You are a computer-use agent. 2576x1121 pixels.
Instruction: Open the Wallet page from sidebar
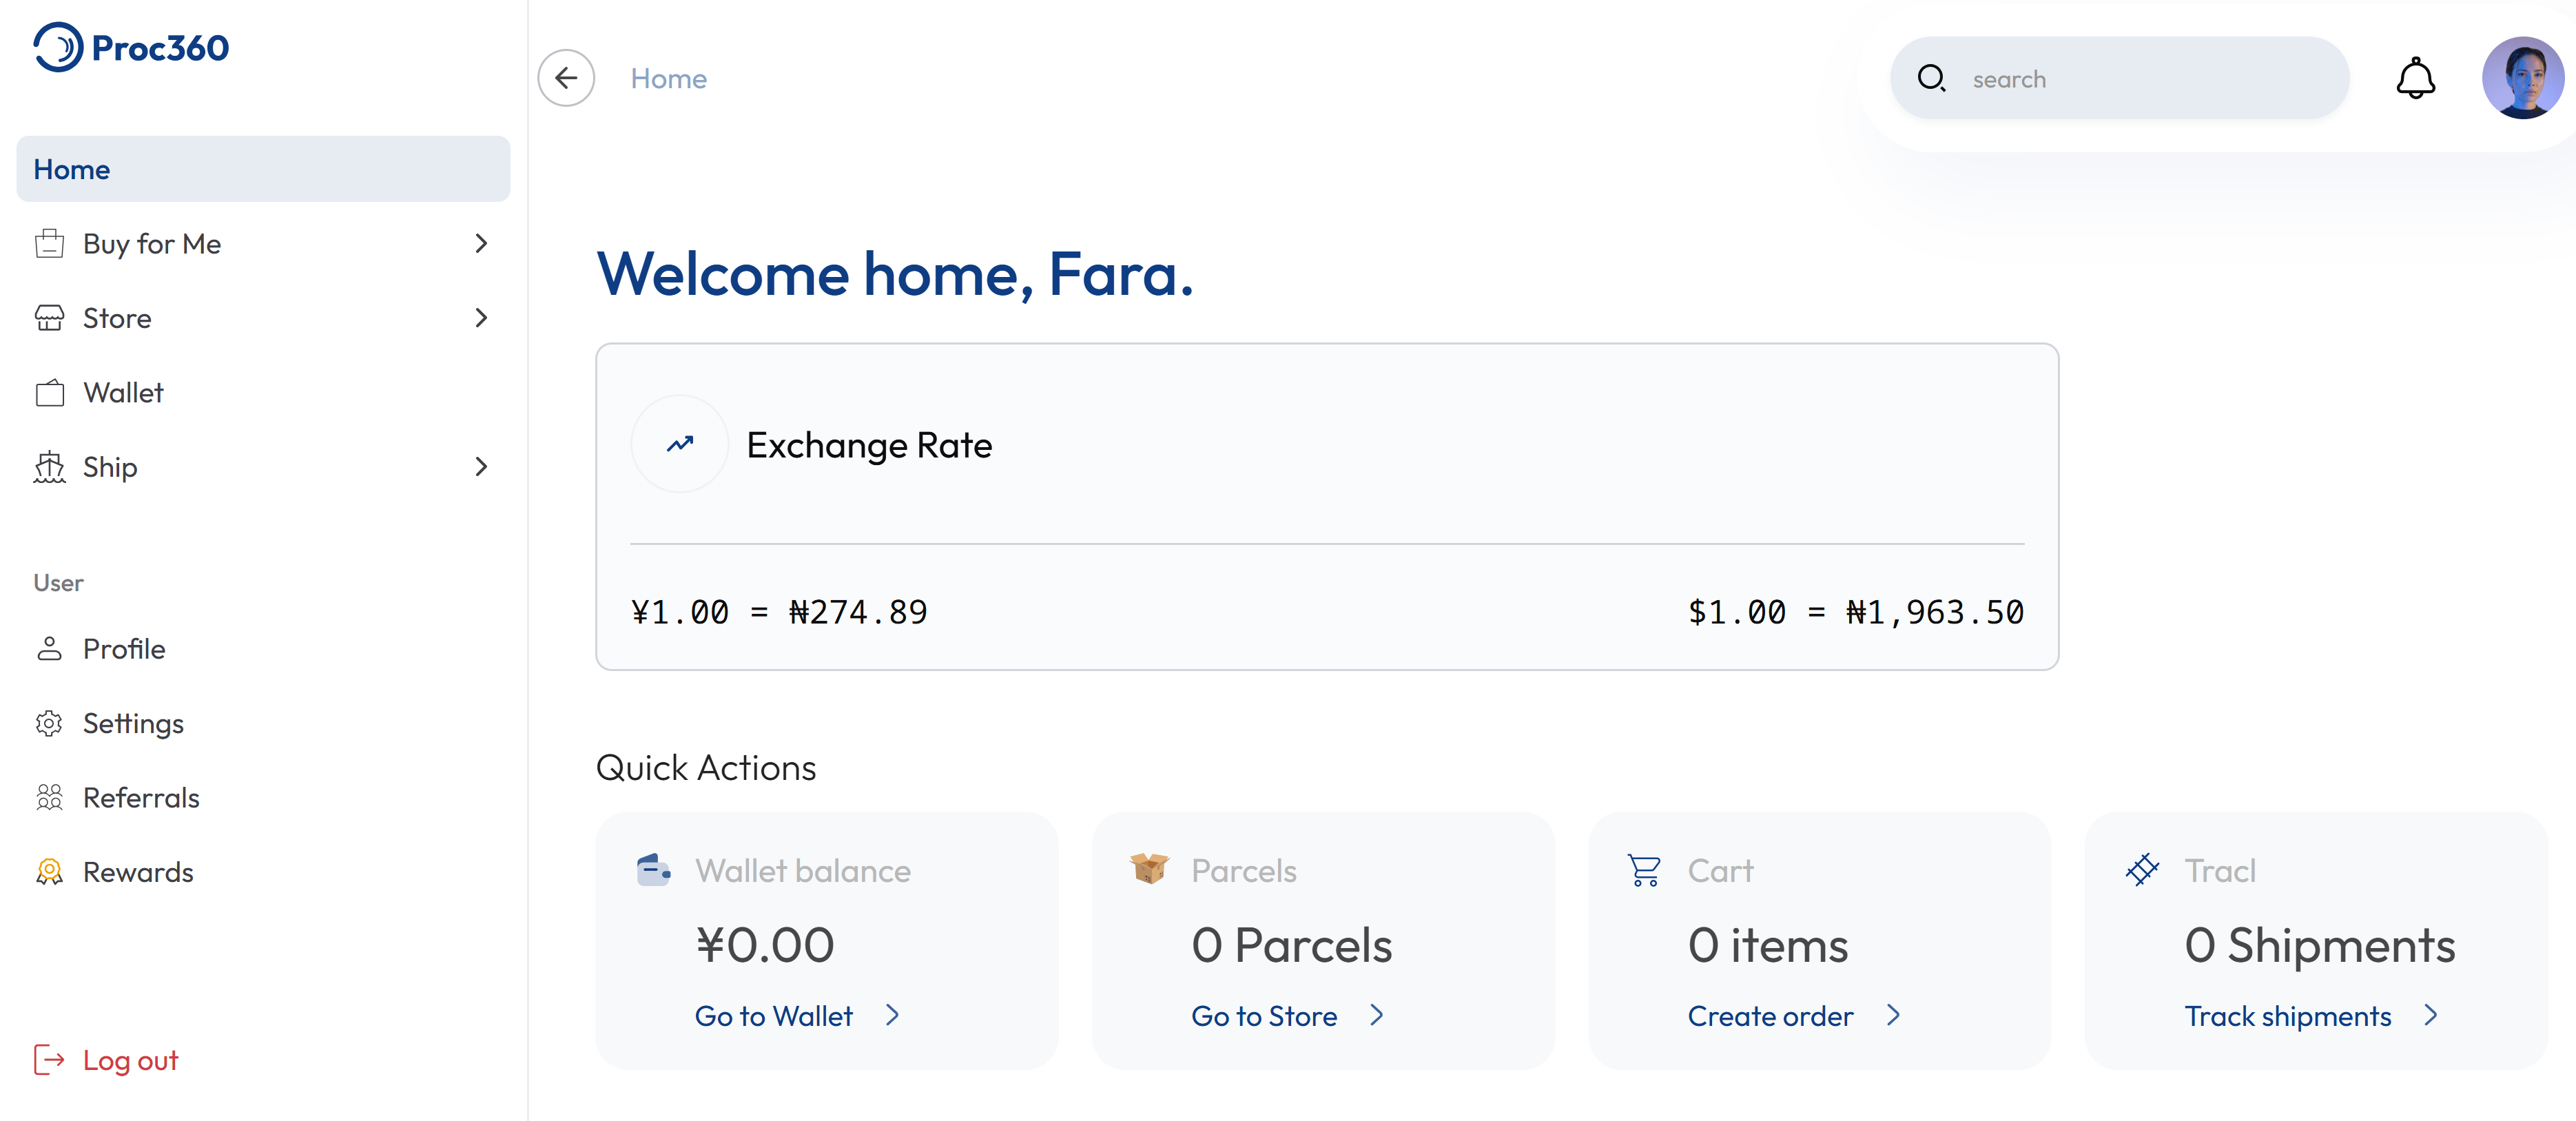123,393
